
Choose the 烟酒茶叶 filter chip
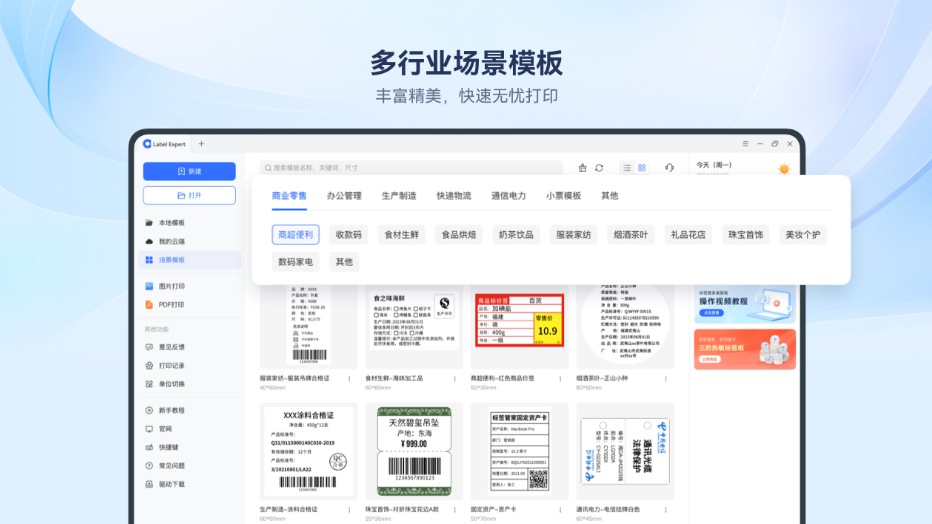[x=631, y=235]
